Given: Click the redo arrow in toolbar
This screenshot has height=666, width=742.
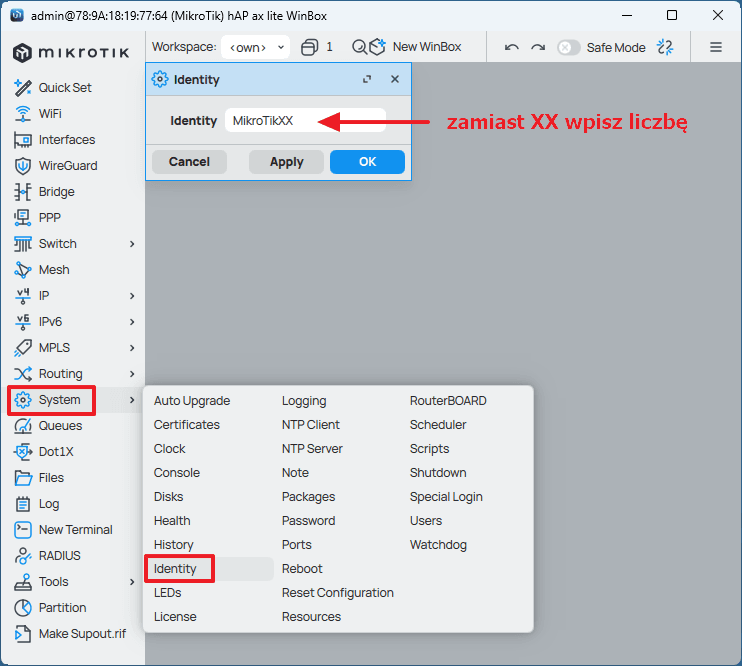Looking at the screenshot, I should (538, 47).
